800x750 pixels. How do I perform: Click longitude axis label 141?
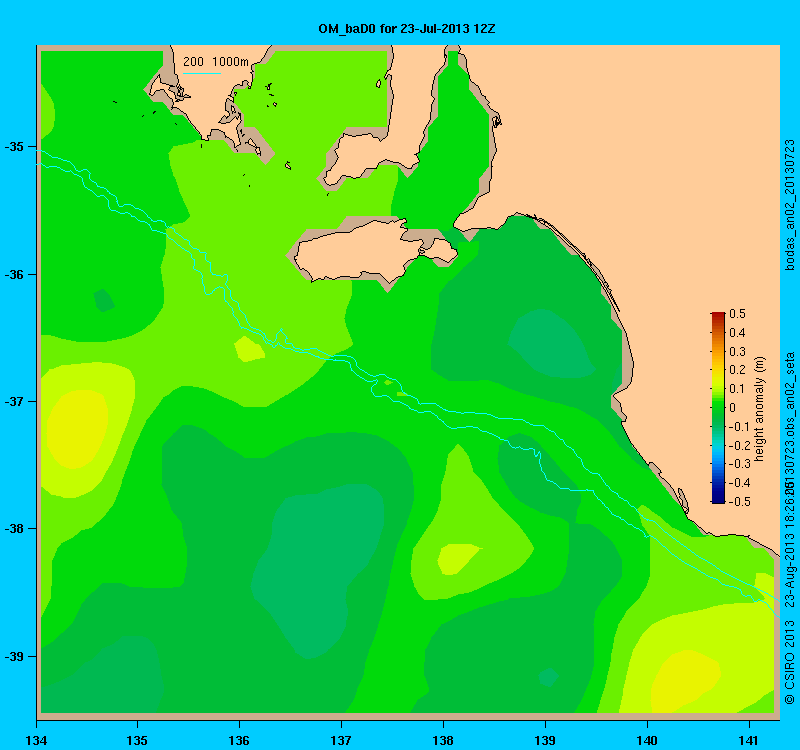(749, 740)
